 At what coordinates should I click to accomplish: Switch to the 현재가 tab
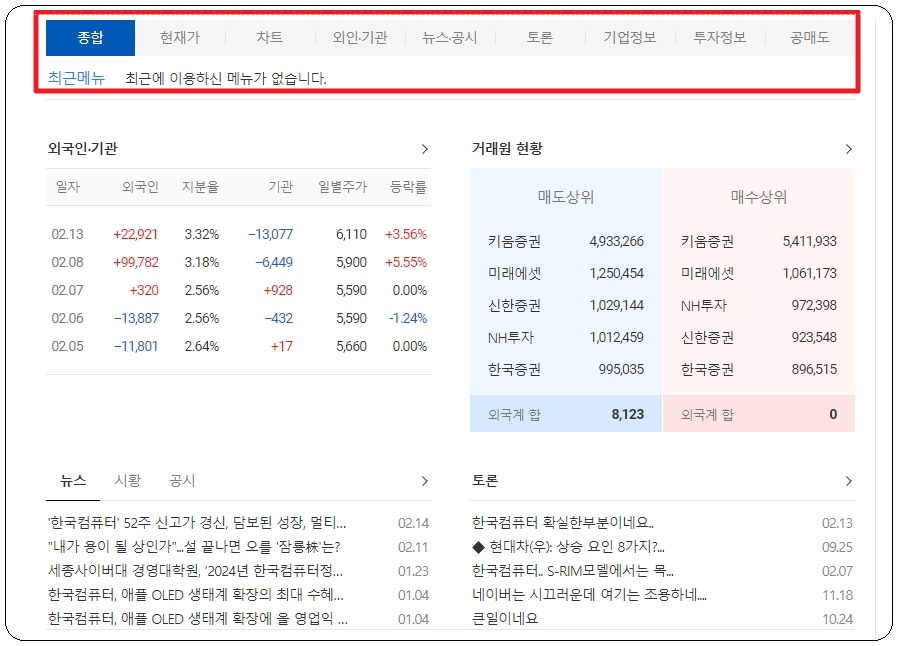(180, 38)
